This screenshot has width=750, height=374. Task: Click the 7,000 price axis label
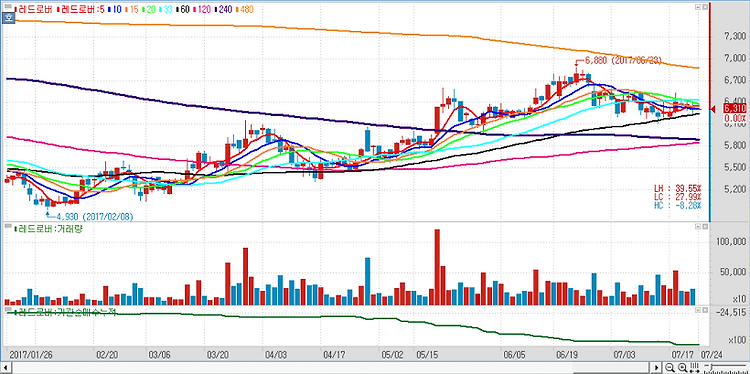tap(734, 58)
